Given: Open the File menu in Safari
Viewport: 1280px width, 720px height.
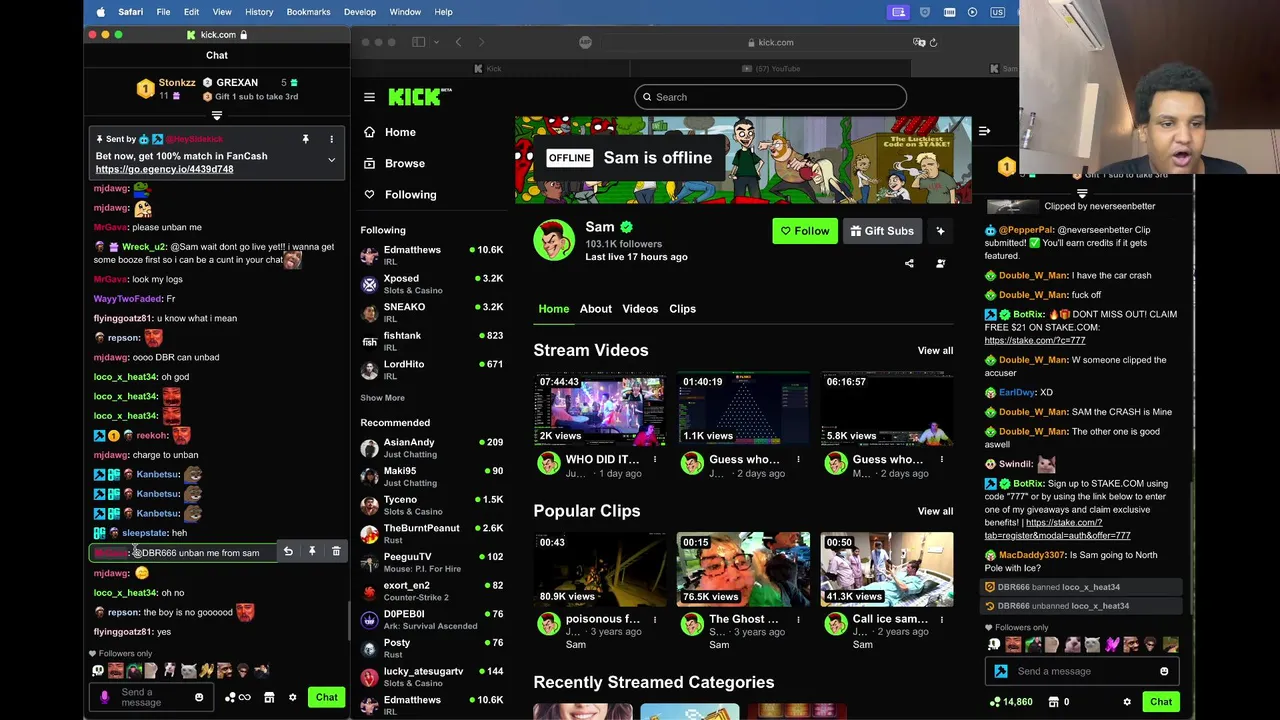Looking at the screenshot, I should [163, 12].
